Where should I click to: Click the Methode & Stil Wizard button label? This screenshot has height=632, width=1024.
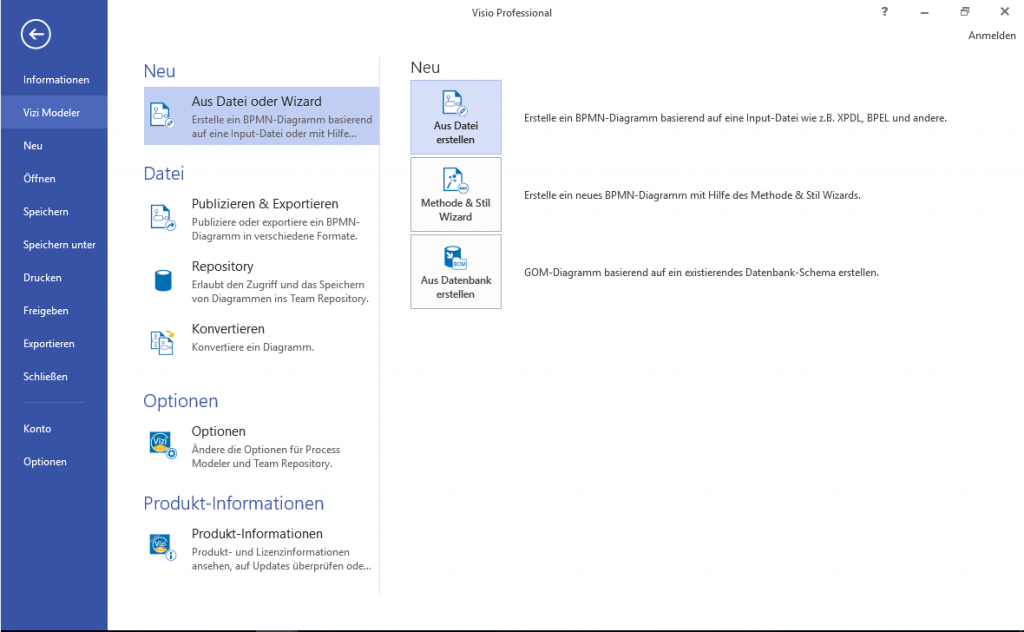coord(456,210)
